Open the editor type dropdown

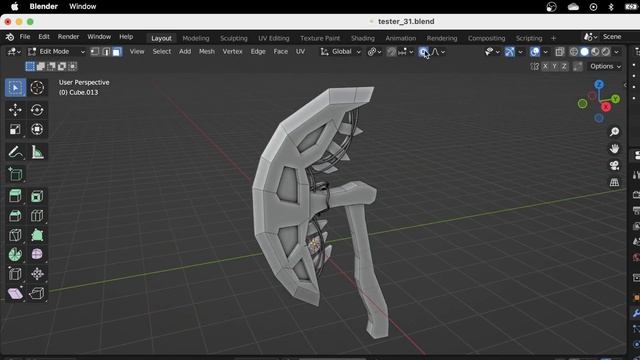pos(14,52)
